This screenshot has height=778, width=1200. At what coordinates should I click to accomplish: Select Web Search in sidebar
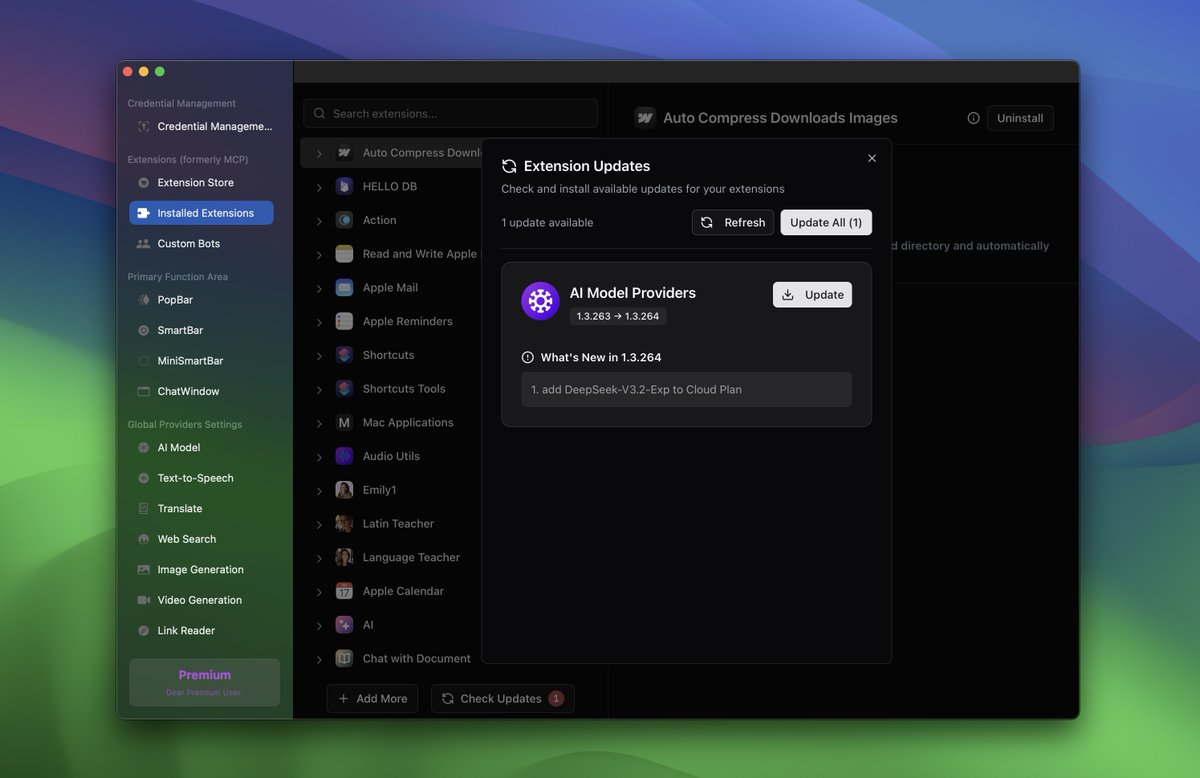pyautogui.click(x=186, y=539)
